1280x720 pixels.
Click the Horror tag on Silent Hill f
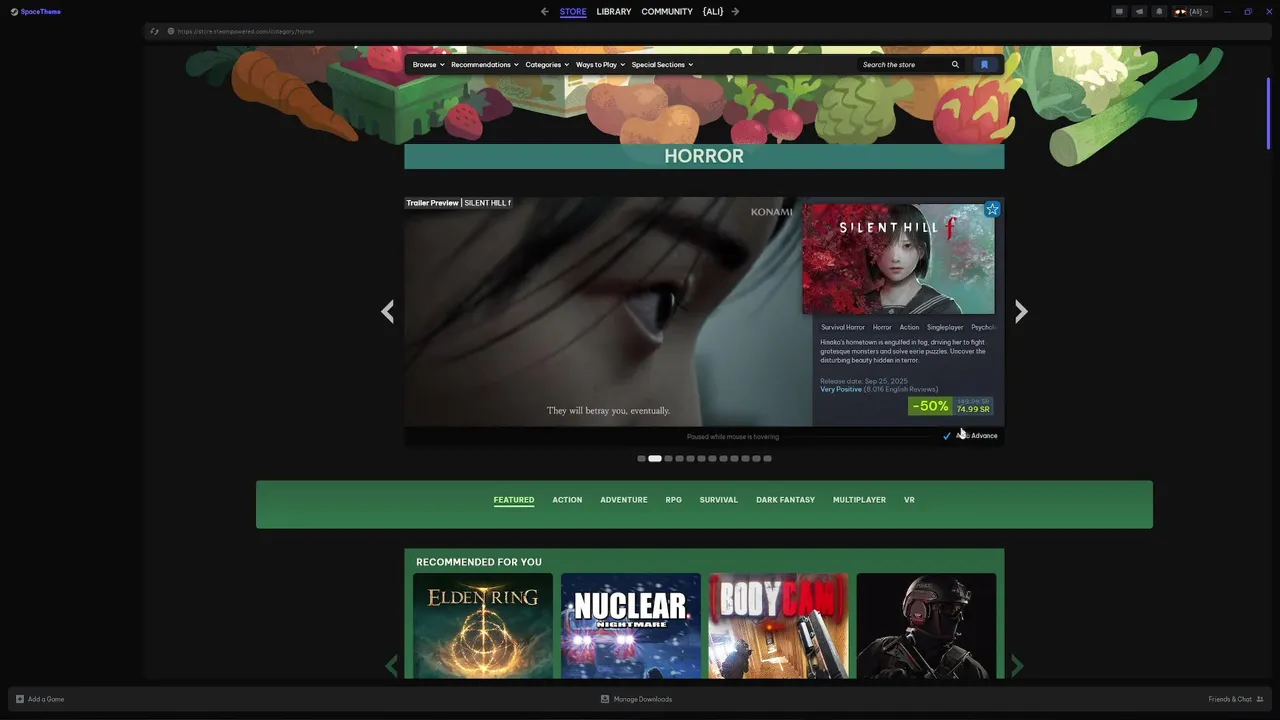[x=882, y=327]
